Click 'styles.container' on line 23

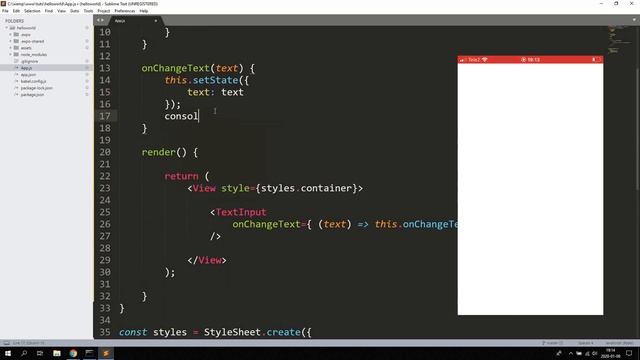tap(306, 188)
